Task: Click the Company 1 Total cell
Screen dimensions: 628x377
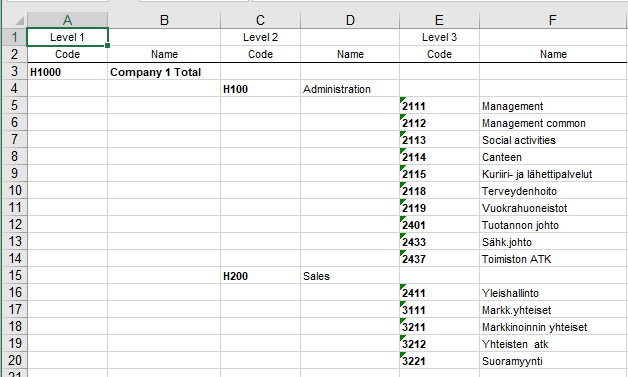Action: point(164,72)
